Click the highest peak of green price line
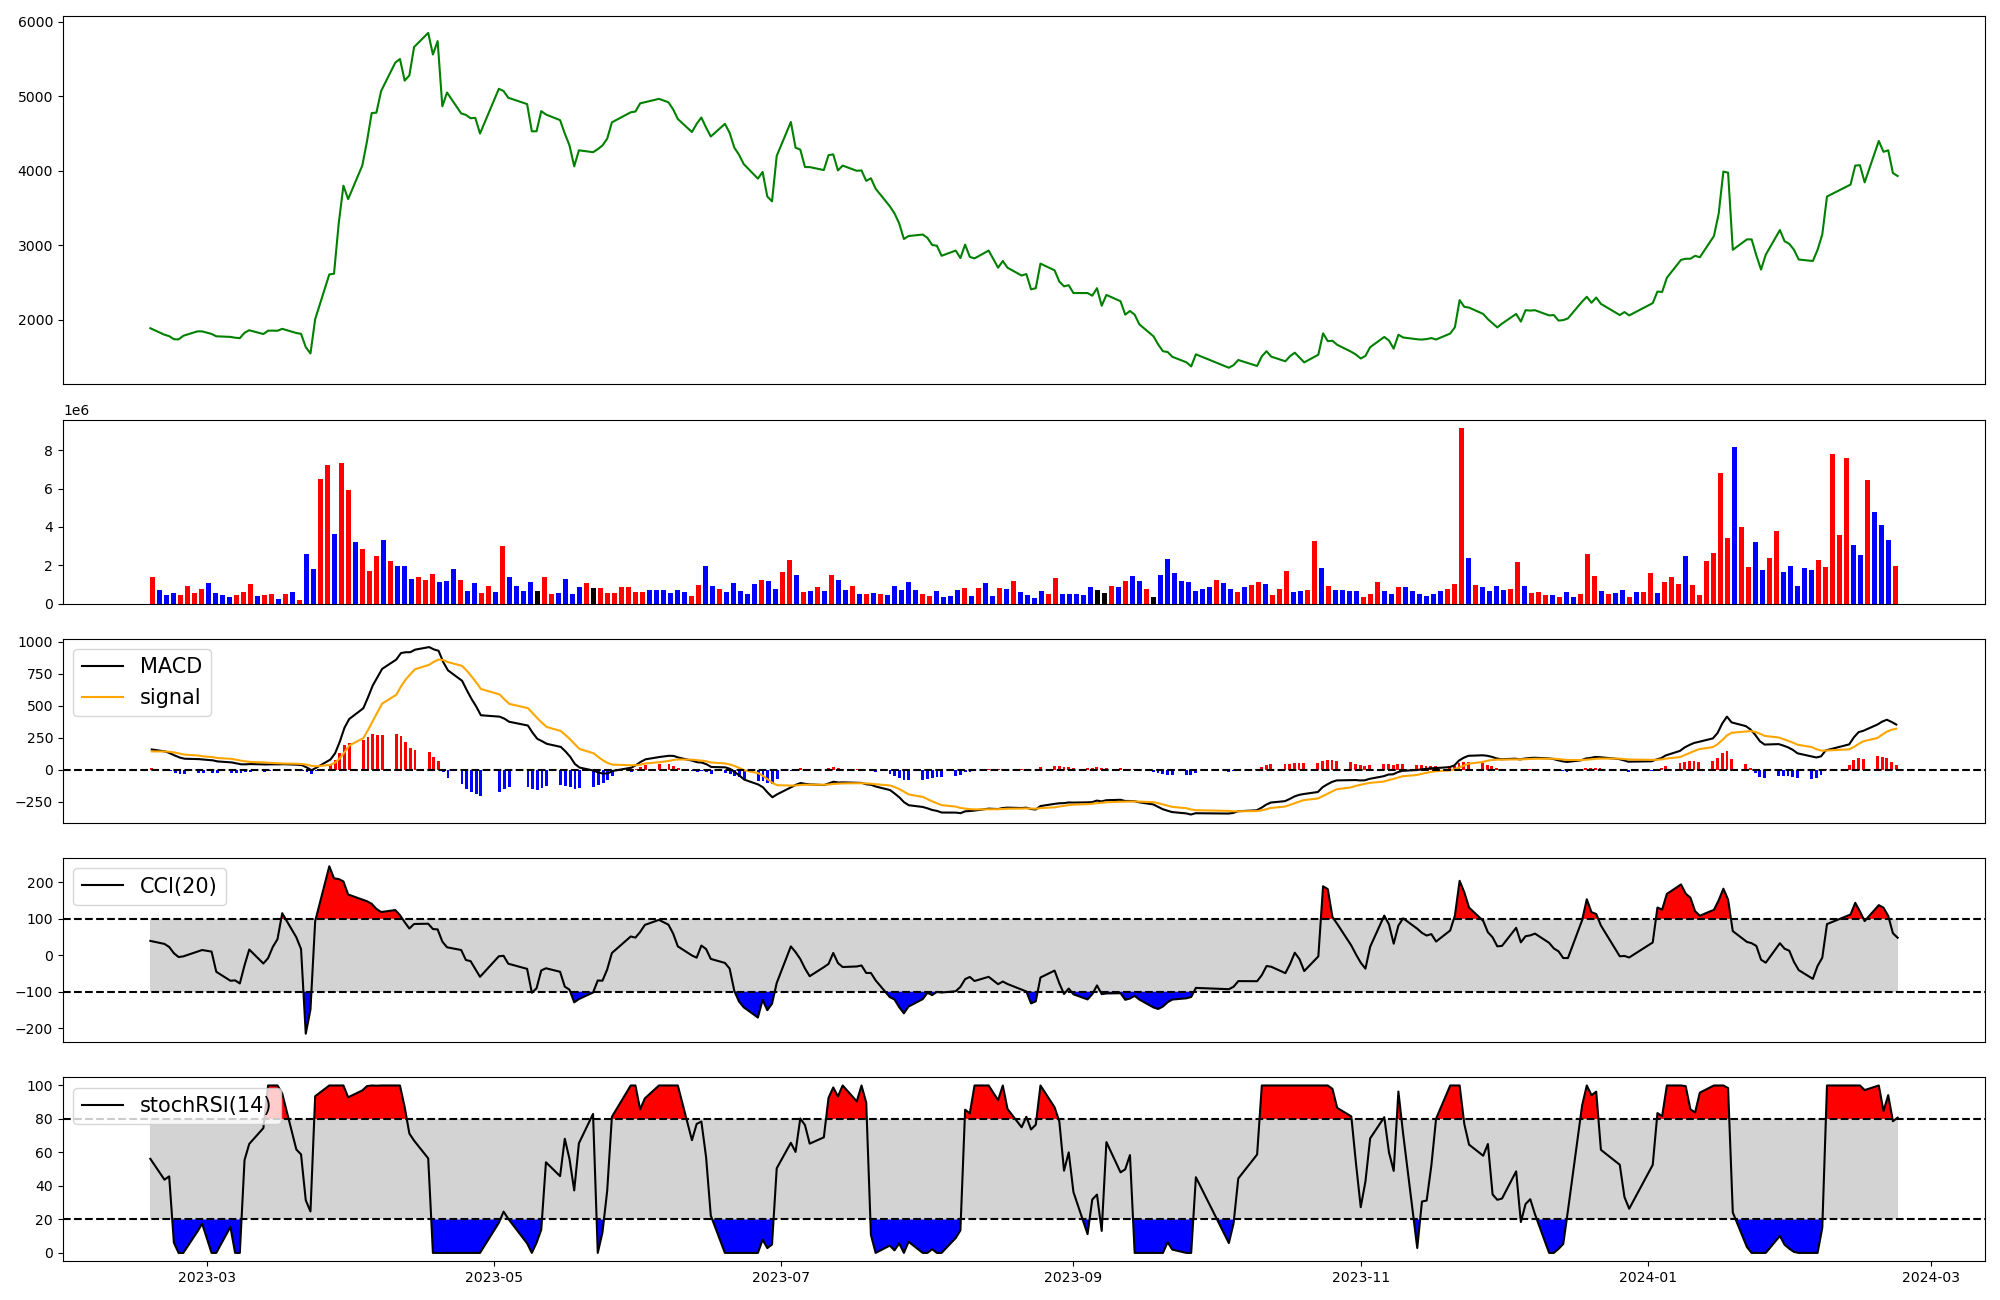Viewport: 2000px width, 1300px height. pos(428,33)
